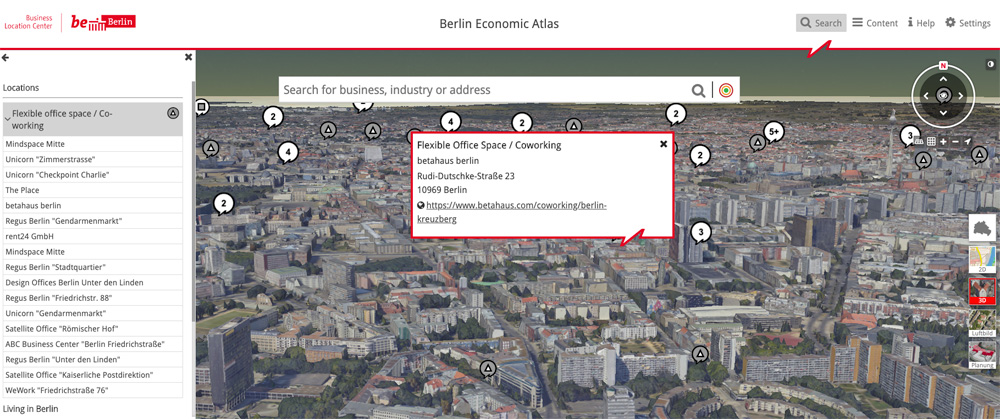The height and width of the screenshot is (419, 1000).
Task: Select the measure ruler tool
Action: (919, 141)
